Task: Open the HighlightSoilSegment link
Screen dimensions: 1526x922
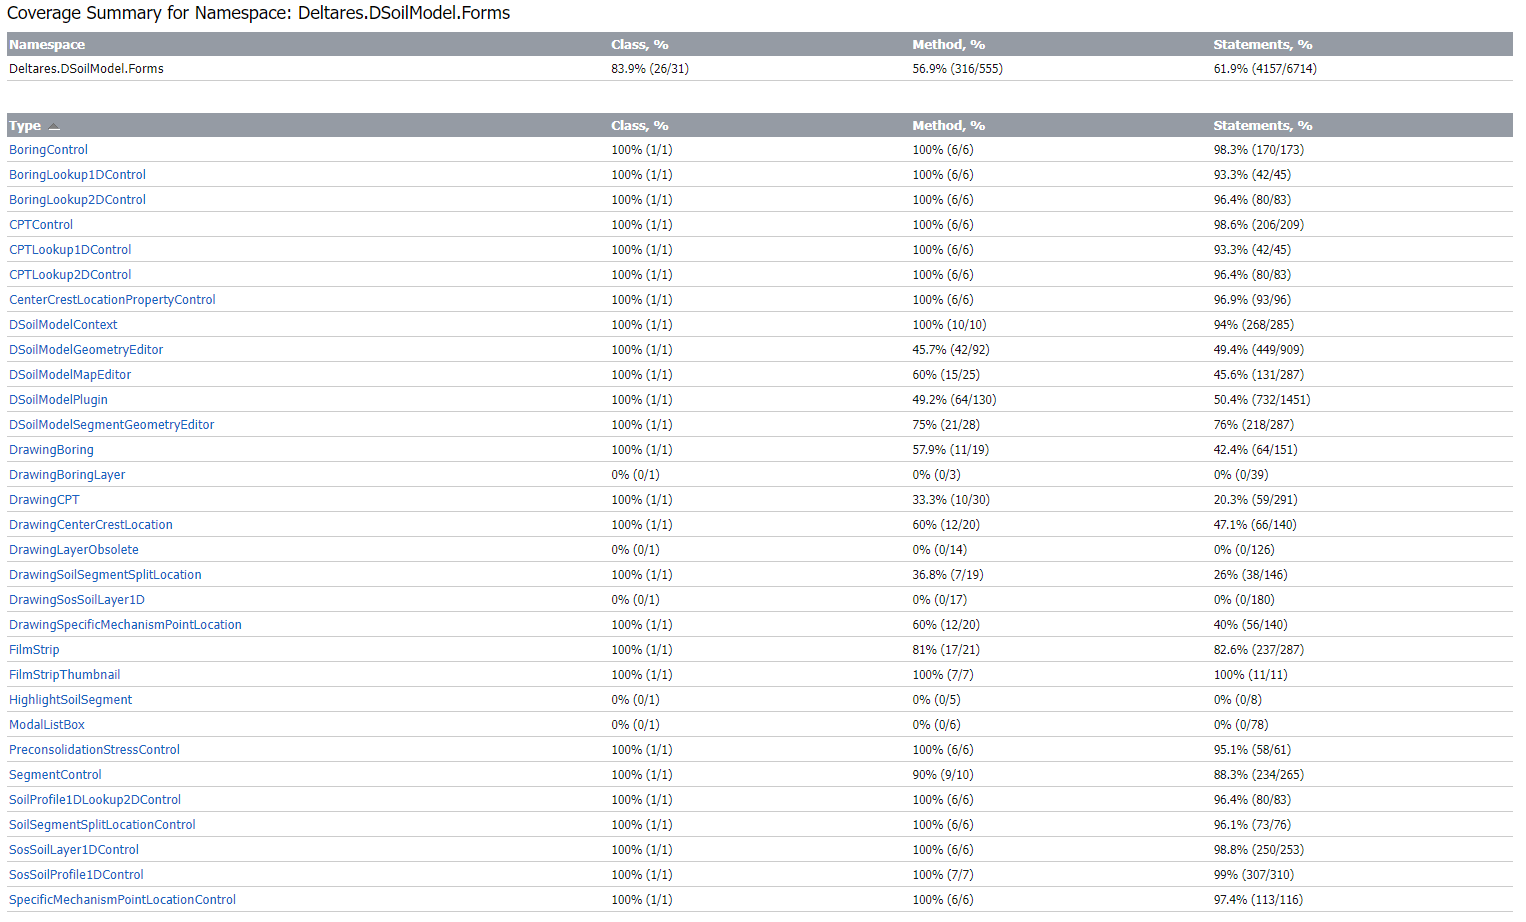Action: pos(70,700)
